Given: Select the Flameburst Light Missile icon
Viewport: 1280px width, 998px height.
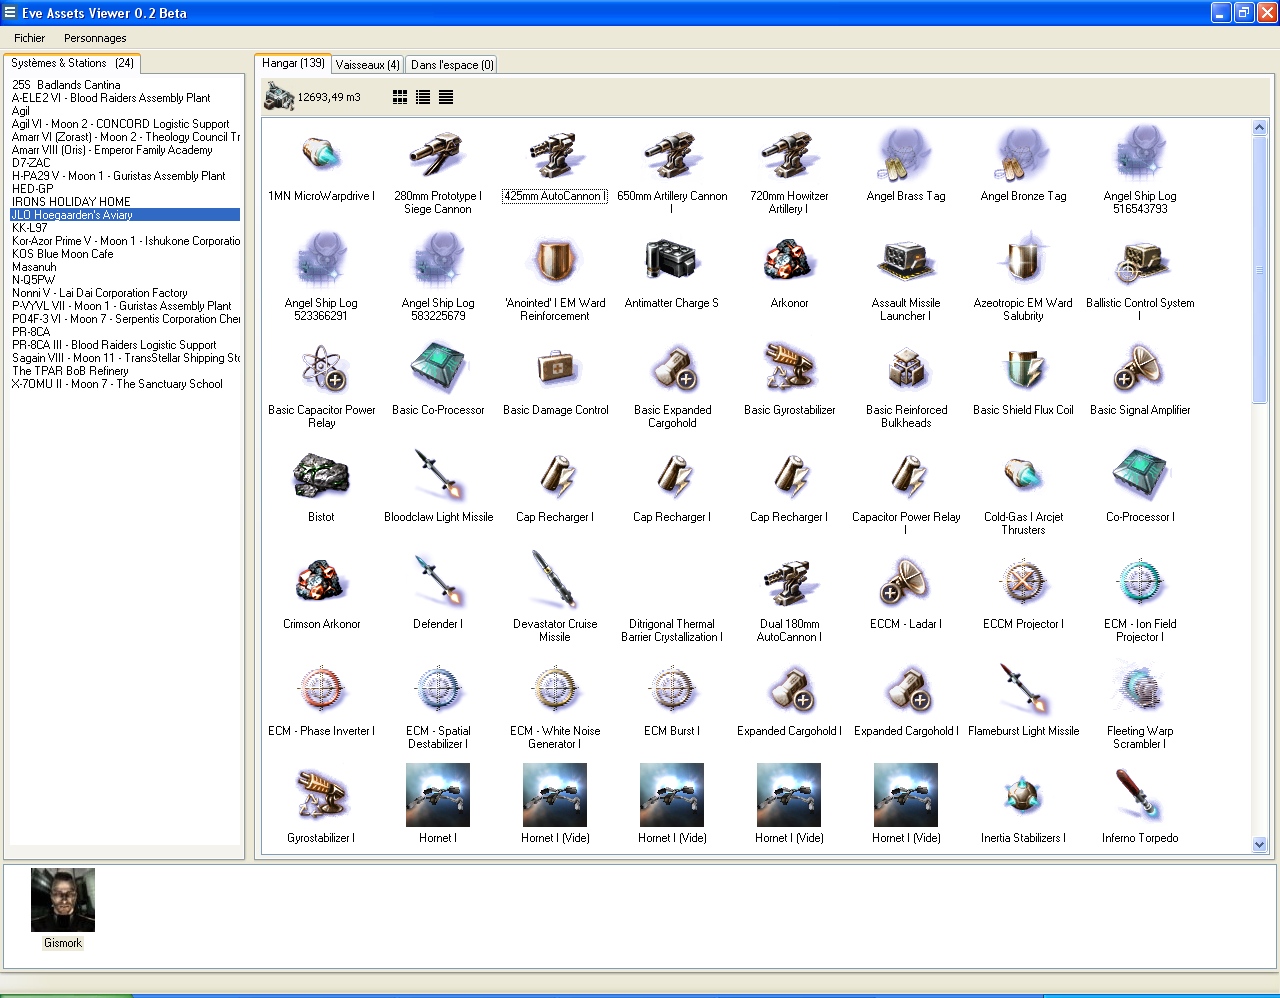Looking at the screenshot, I should [x=1023, y=690].
